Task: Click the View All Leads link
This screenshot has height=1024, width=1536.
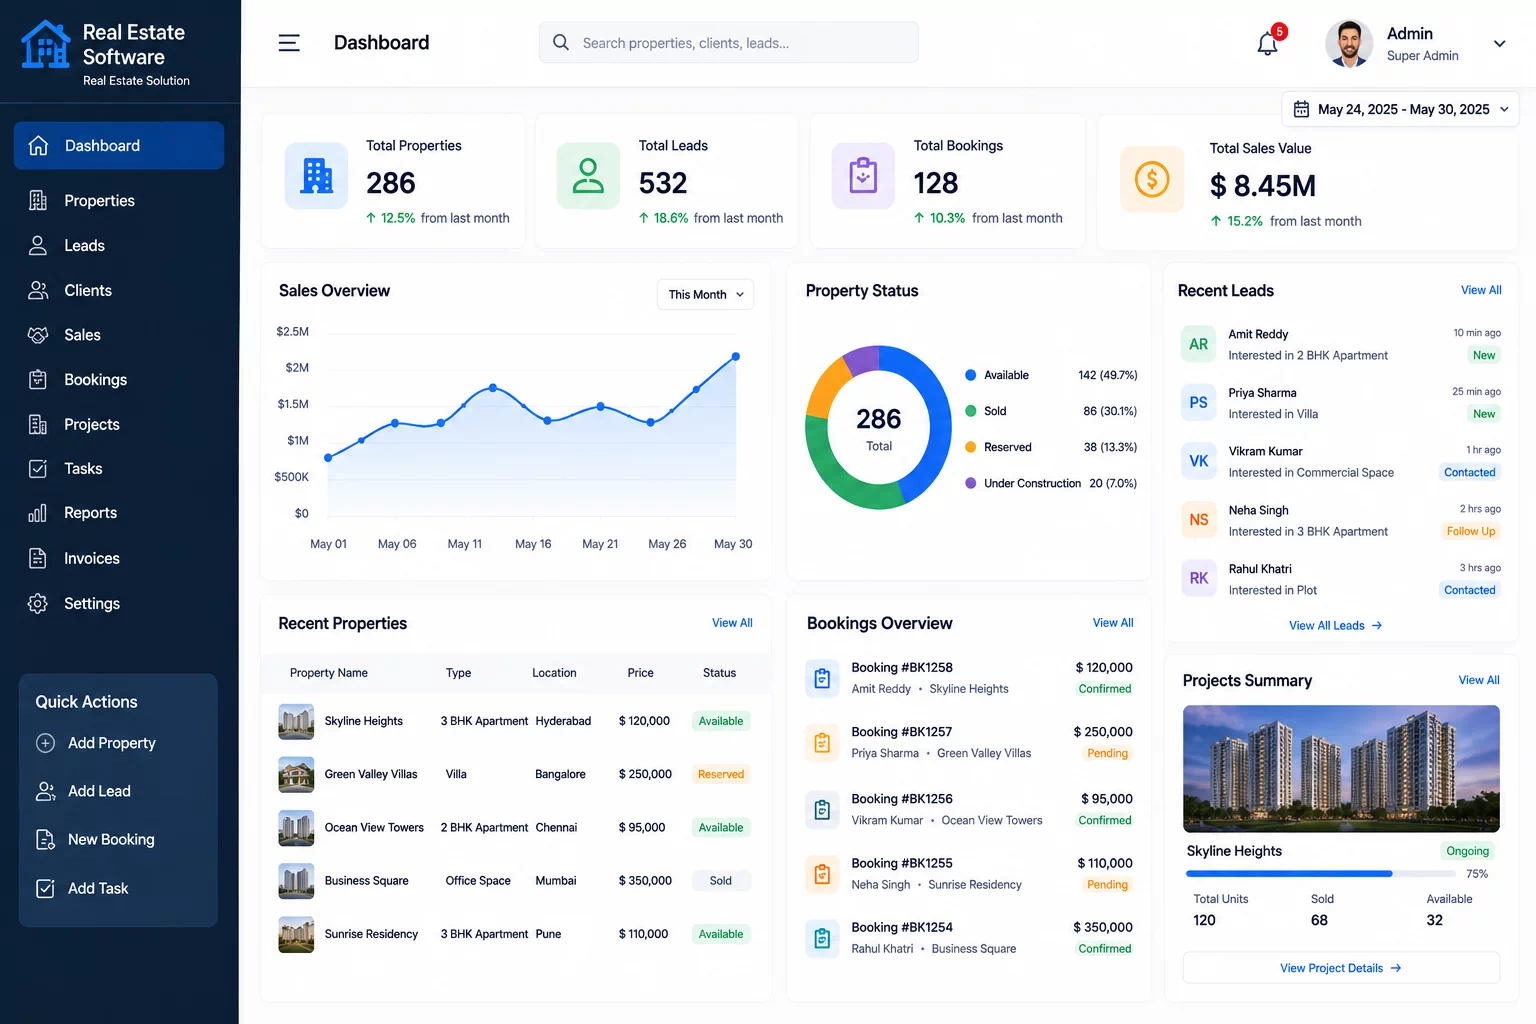Action: (x=1335, y=626)
